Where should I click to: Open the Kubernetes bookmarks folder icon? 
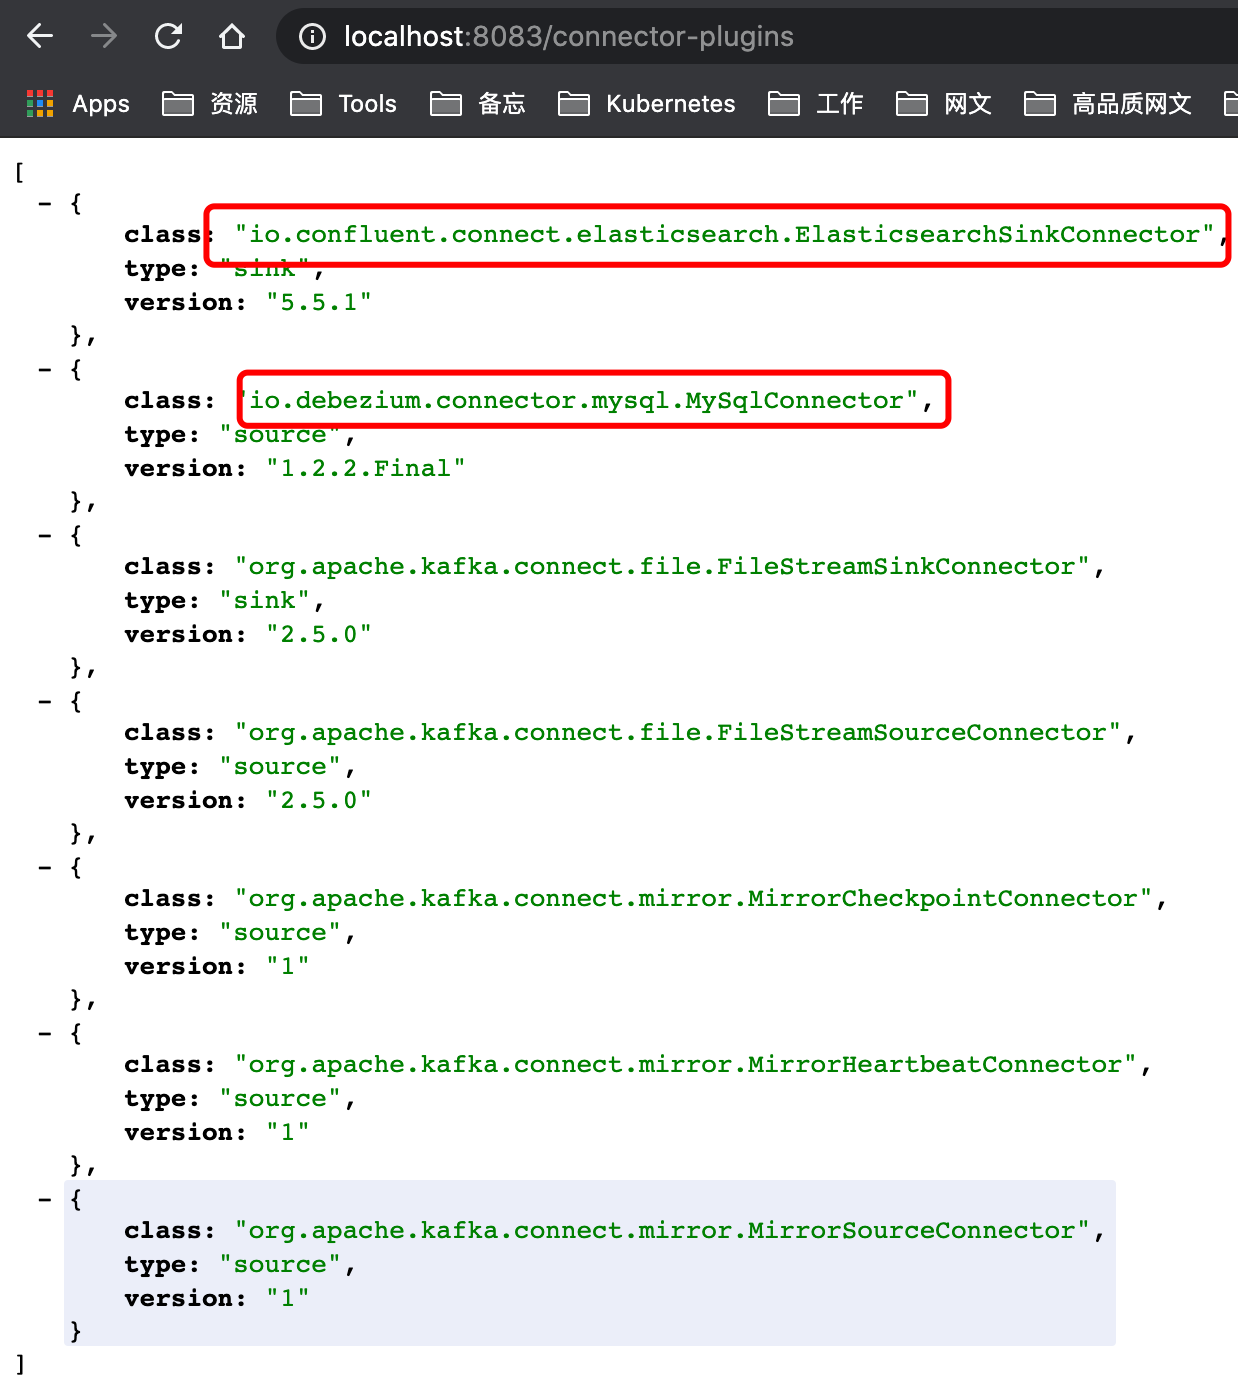[574, 103]
